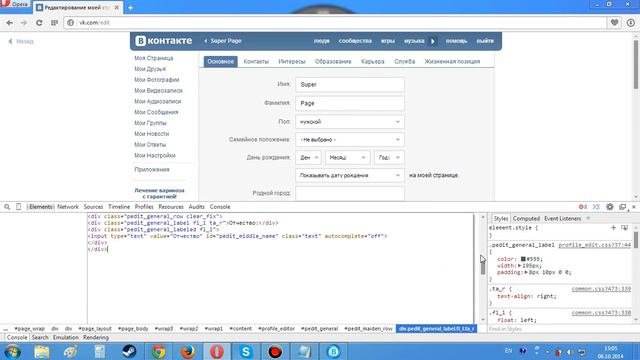Click the Фамилия input field
The height and width of the screenshot is (360, 640).
point(350,103)
